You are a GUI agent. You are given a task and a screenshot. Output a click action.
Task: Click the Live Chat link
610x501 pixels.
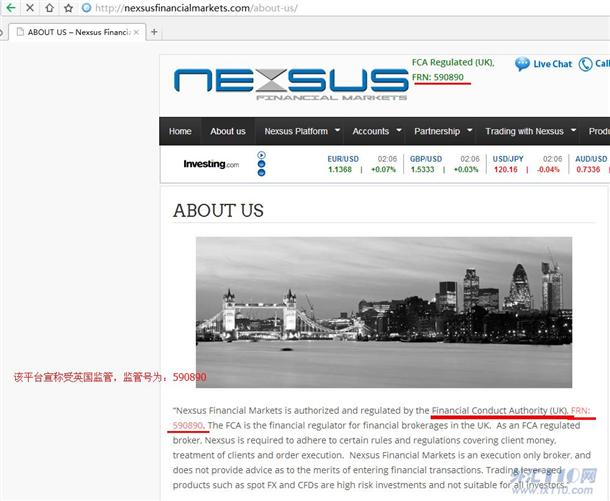pyautogui.click(x=552, y=64)
